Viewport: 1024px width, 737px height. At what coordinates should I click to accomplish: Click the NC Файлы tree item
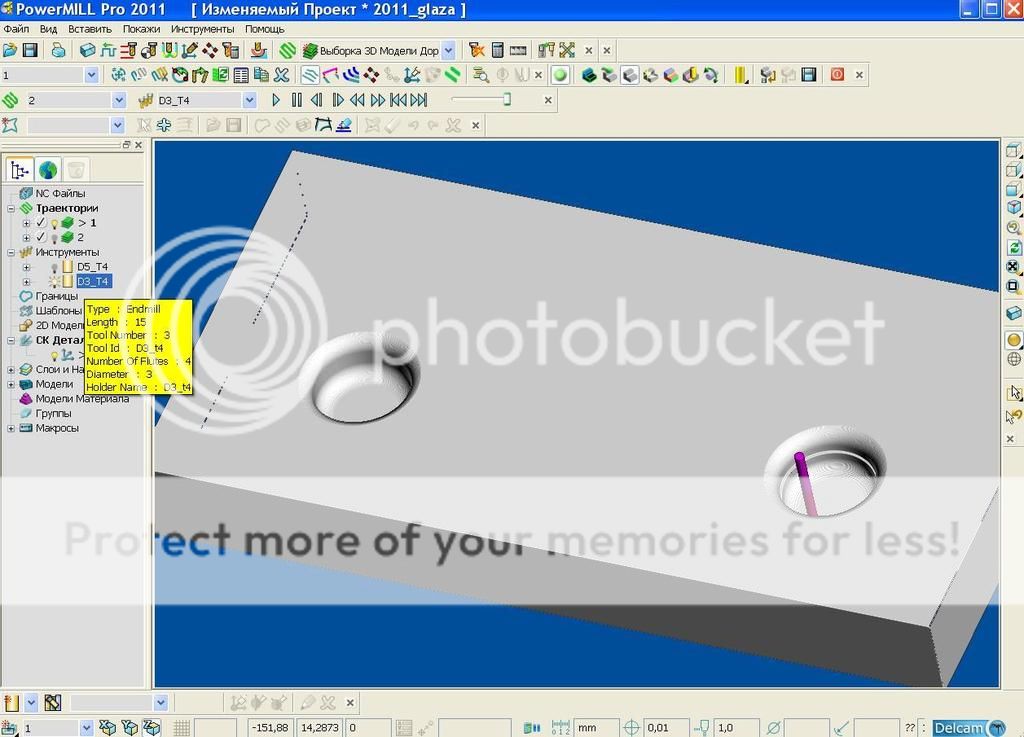60,193
